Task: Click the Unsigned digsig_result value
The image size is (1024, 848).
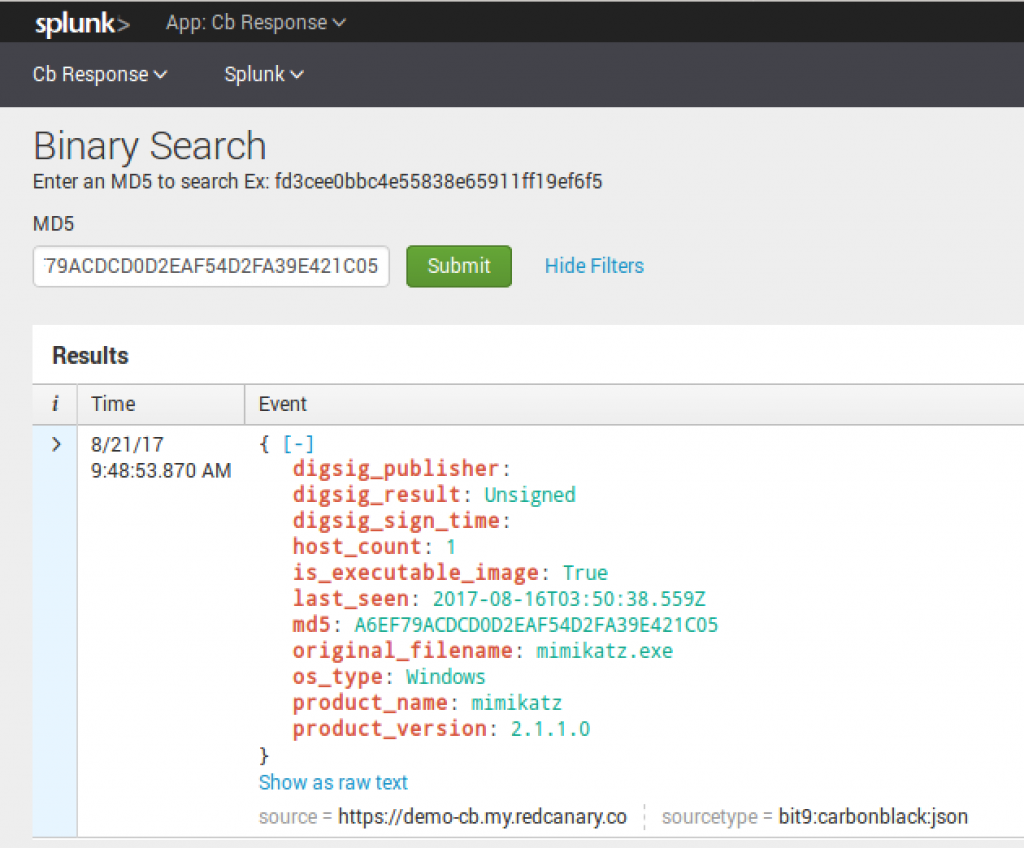Action: 530,495
